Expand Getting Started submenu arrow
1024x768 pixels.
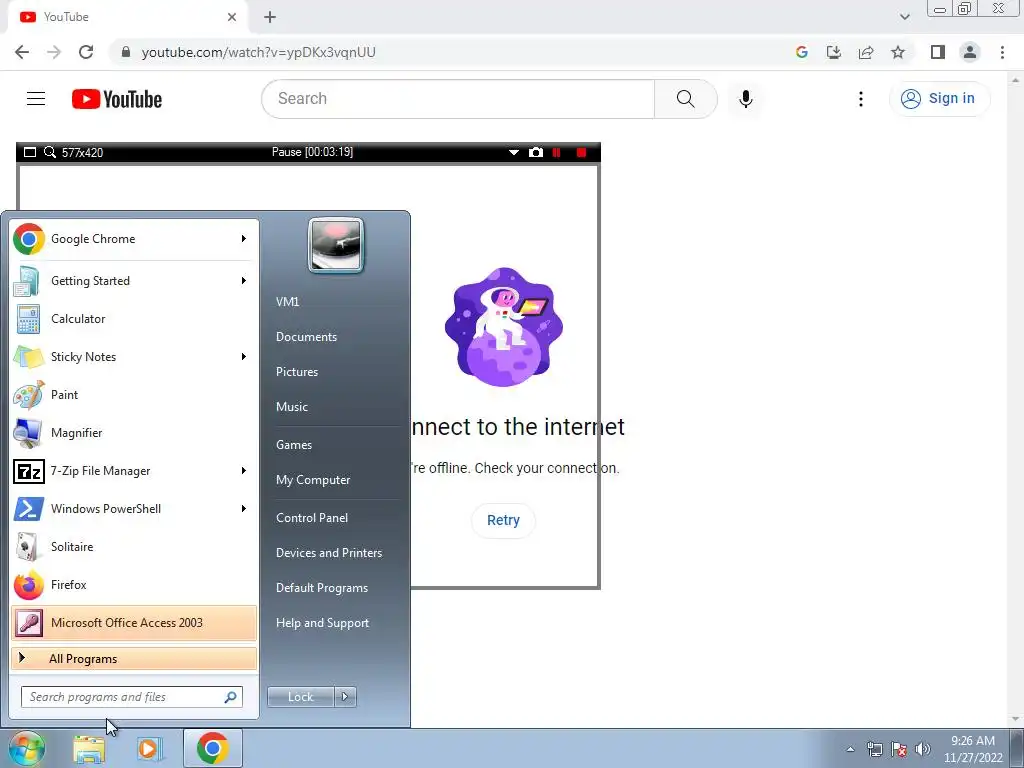click(x=244, y=281)
